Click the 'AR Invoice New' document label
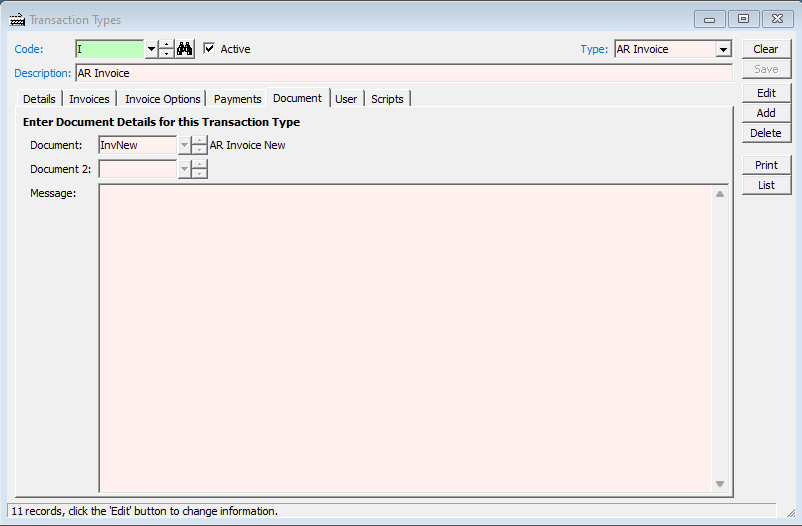This screenshot has width=802, height=526. click(x=248, y=145)
